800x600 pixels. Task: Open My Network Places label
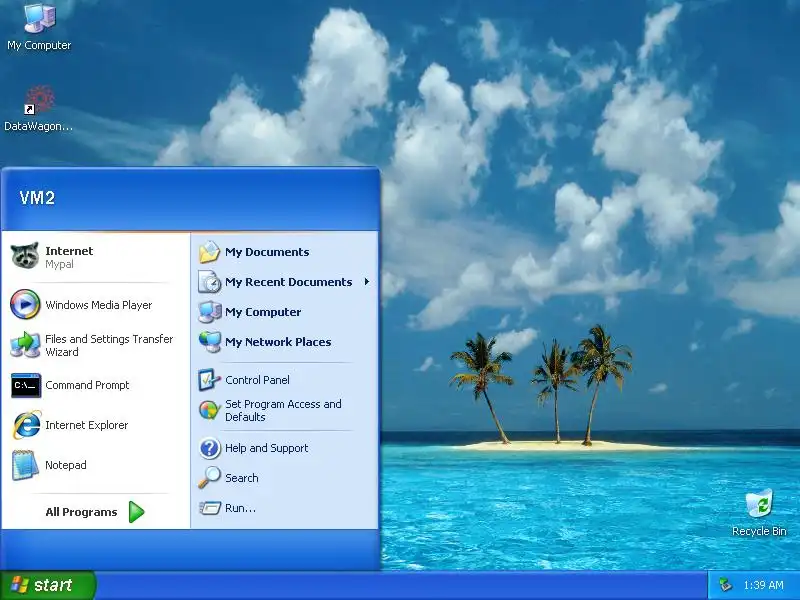coord(278,342)
